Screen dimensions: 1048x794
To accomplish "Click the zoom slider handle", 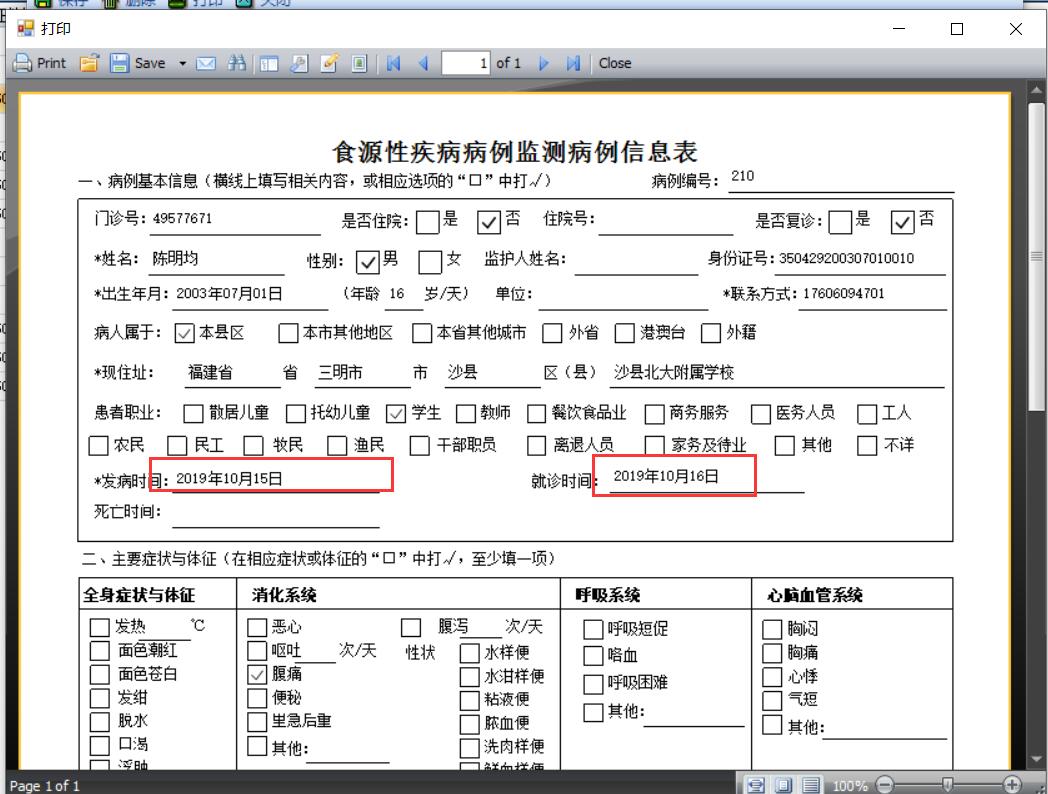I will [x=947, y=785].
